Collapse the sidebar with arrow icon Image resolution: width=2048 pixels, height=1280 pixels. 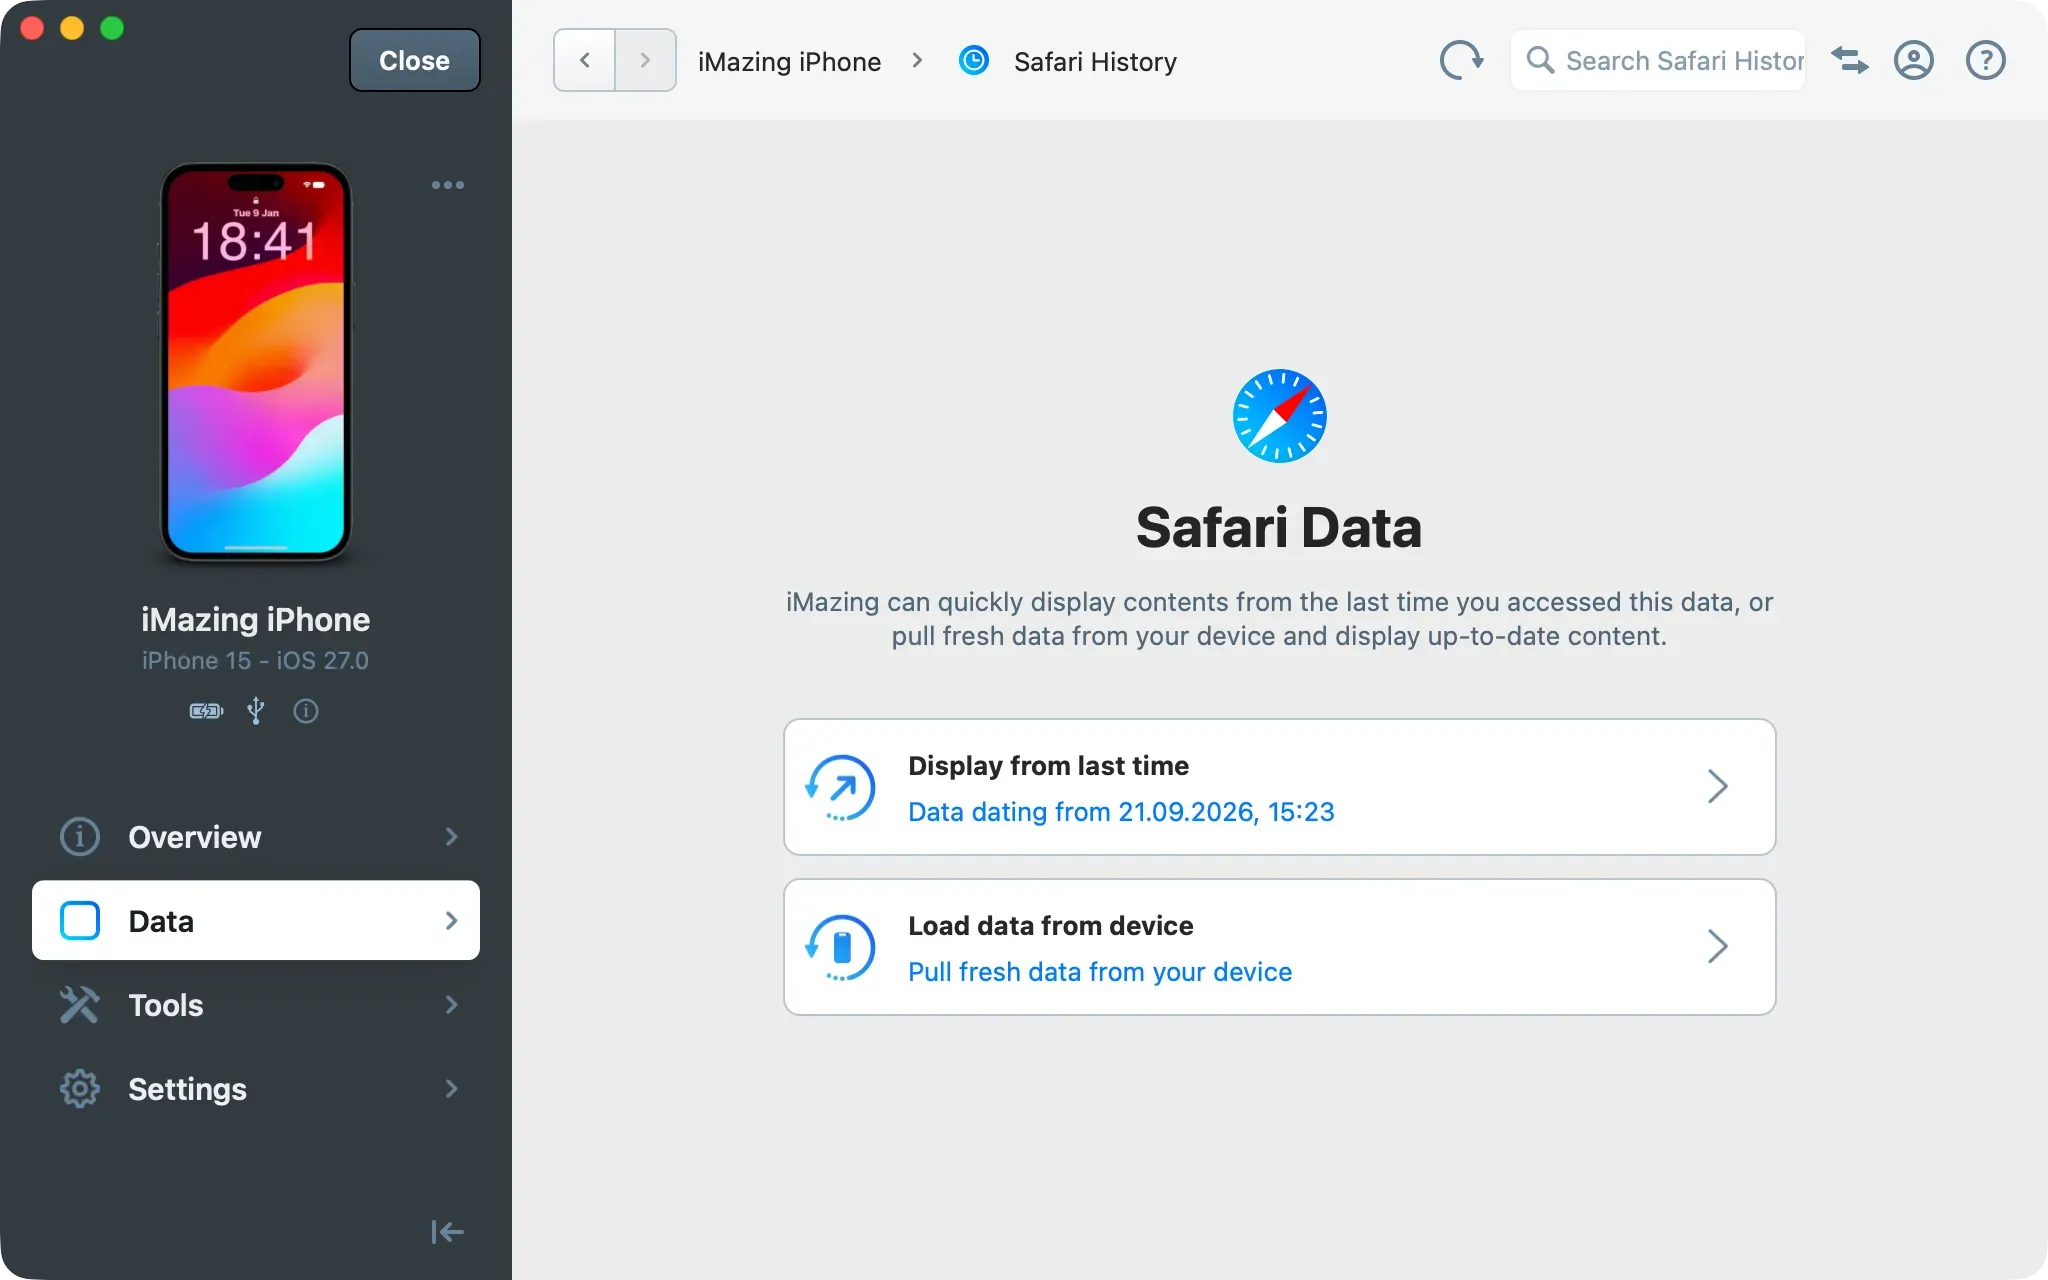pyautogui.click(x=447, y=1232)
